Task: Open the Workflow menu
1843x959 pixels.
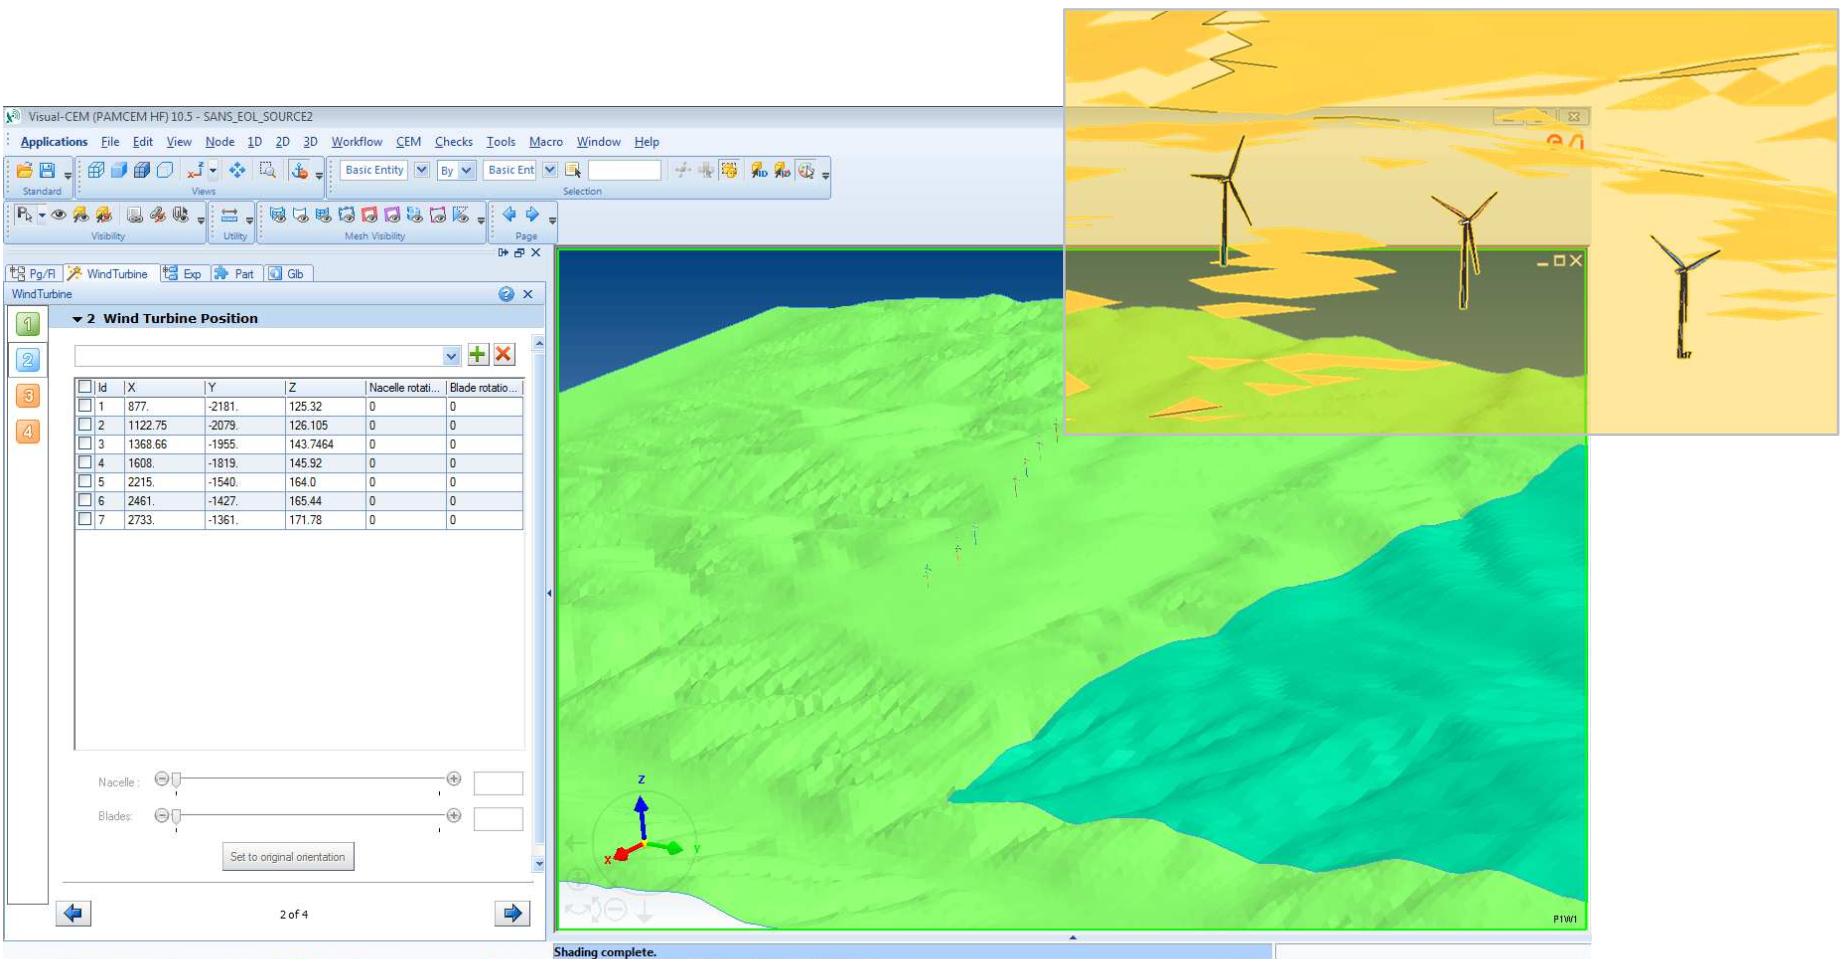Action: 357,142
